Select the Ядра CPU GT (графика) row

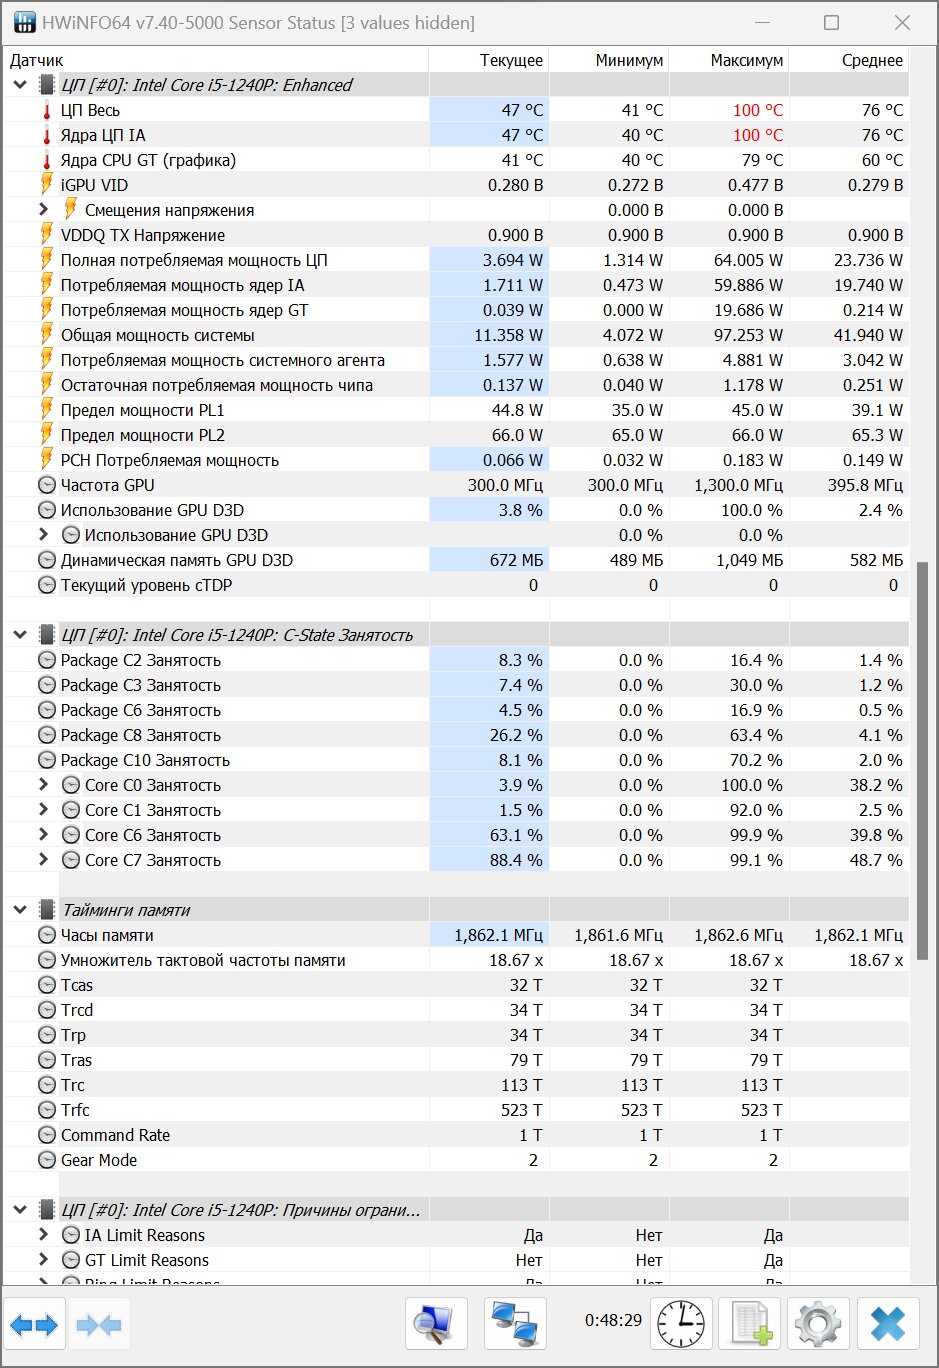point(456,160)
